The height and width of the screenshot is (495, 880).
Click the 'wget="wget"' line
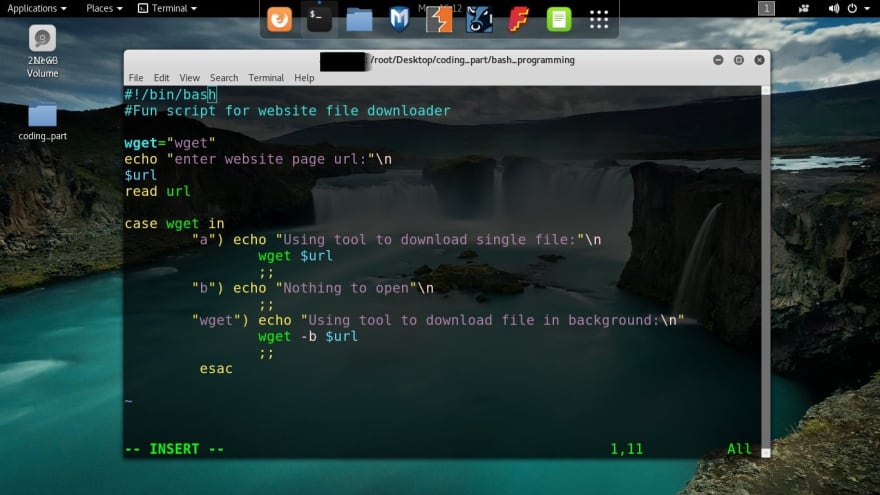pos(169,143)
